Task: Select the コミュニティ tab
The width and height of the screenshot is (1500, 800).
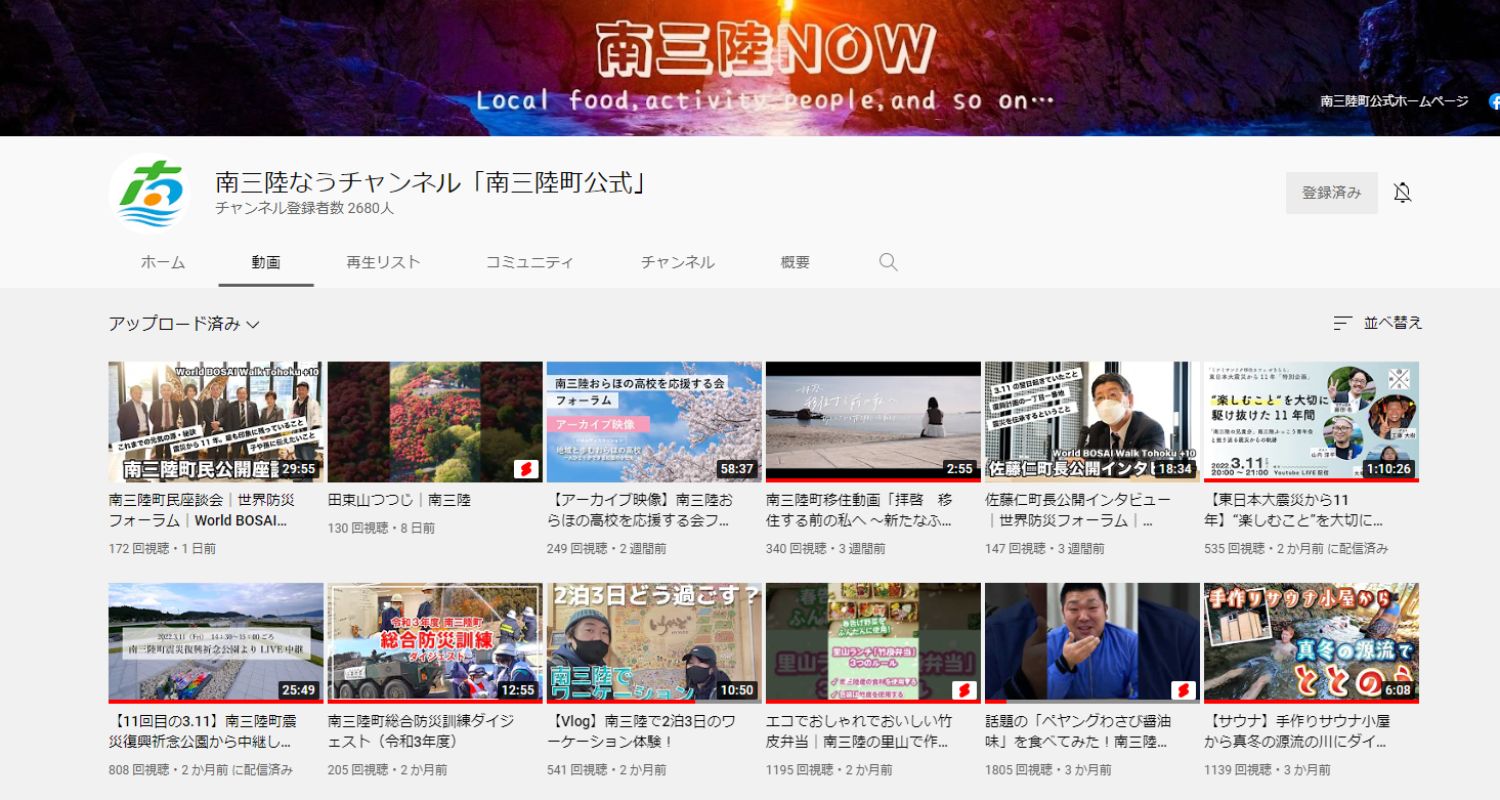Action: tap(530, 261)
